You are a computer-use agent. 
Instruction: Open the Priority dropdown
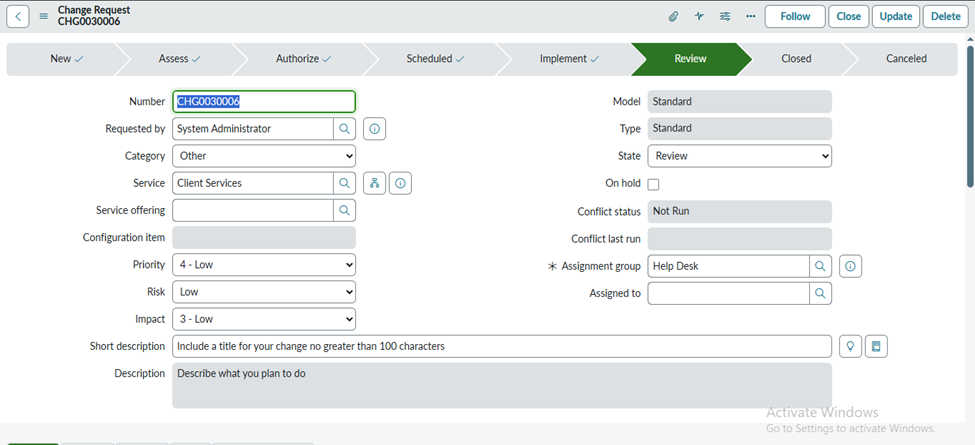tap(264, 265)
